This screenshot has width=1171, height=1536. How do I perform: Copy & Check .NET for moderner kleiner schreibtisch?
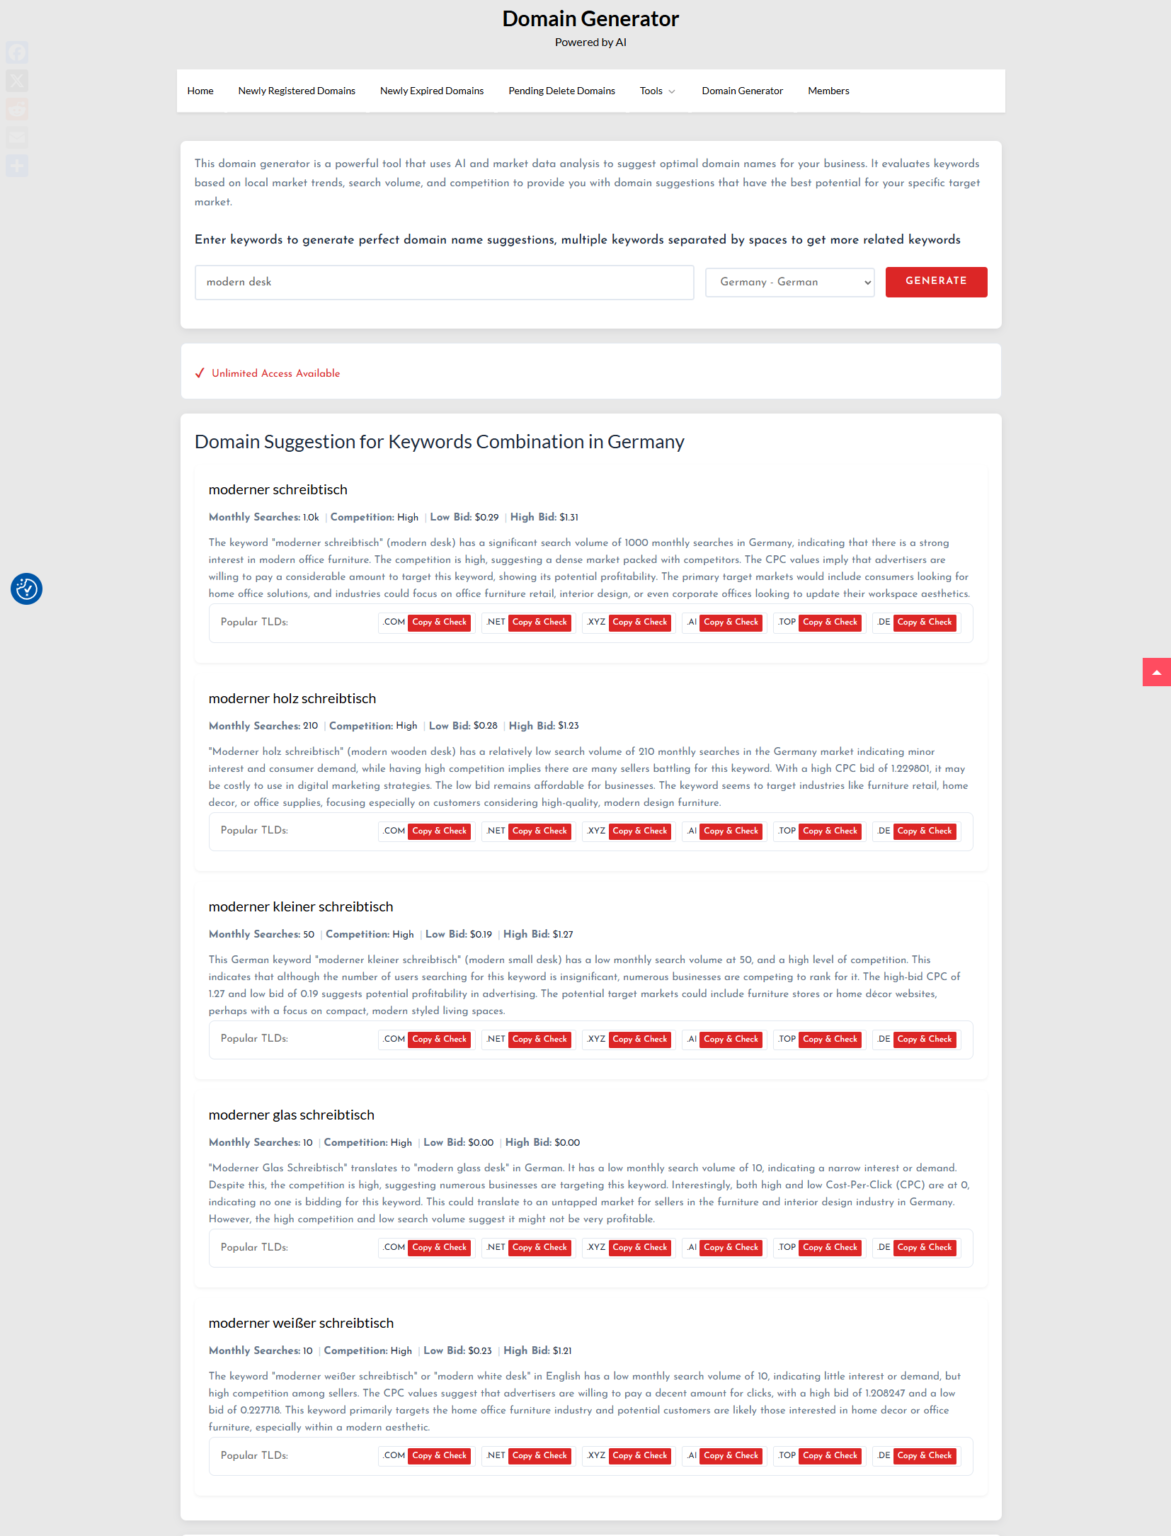(x=539, y=1039)
